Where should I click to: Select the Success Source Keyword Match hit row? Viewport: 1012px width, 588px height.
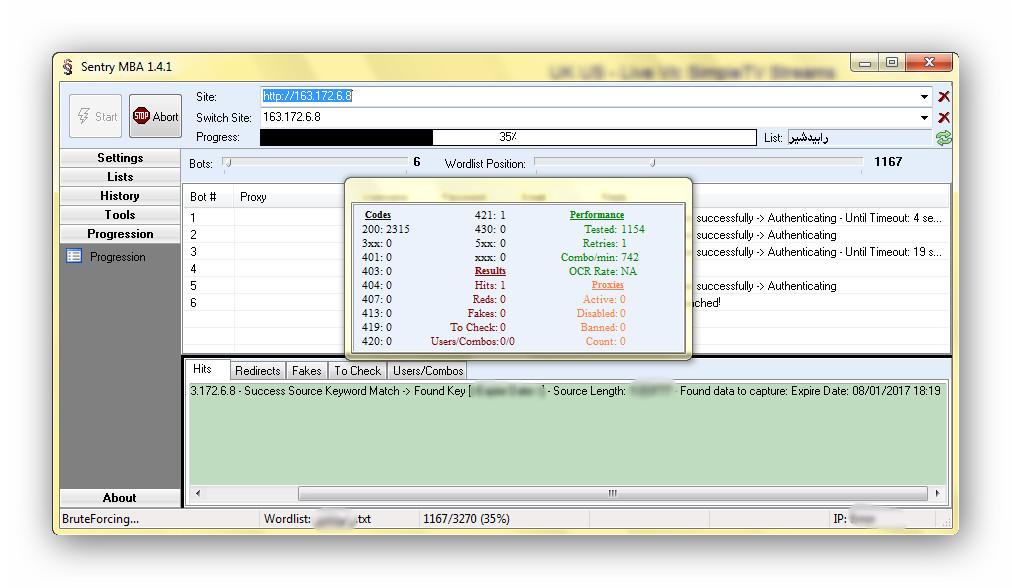pos(567,390)
